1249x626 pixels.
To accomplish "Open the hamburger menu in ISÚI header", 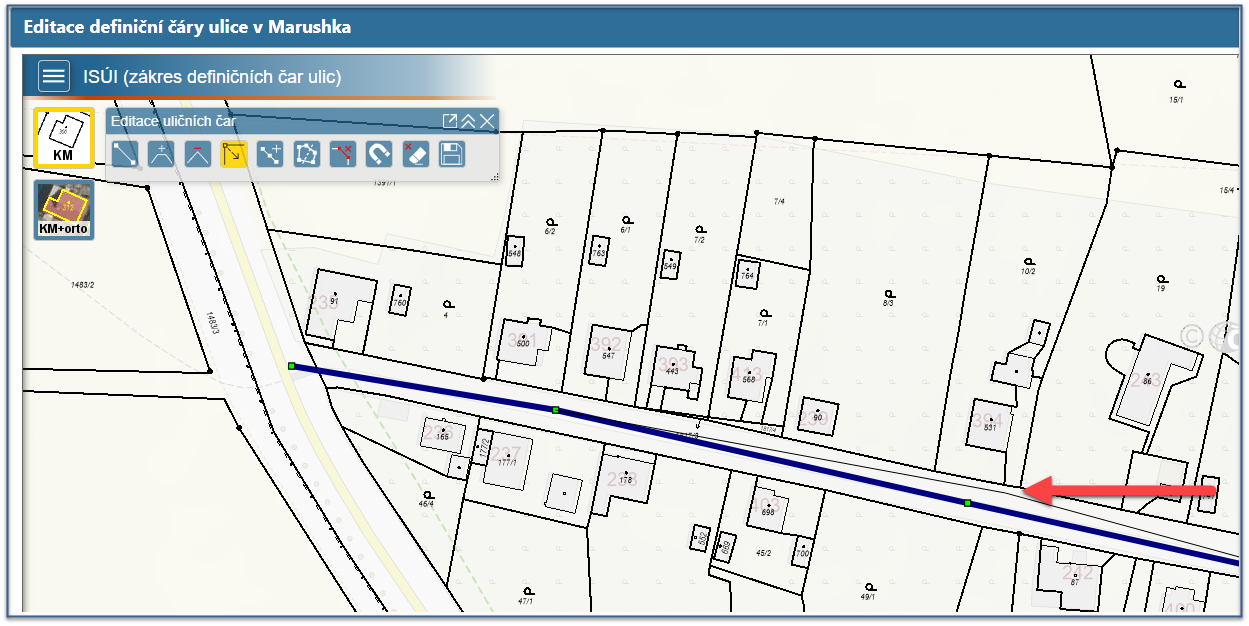I will 54,76.
